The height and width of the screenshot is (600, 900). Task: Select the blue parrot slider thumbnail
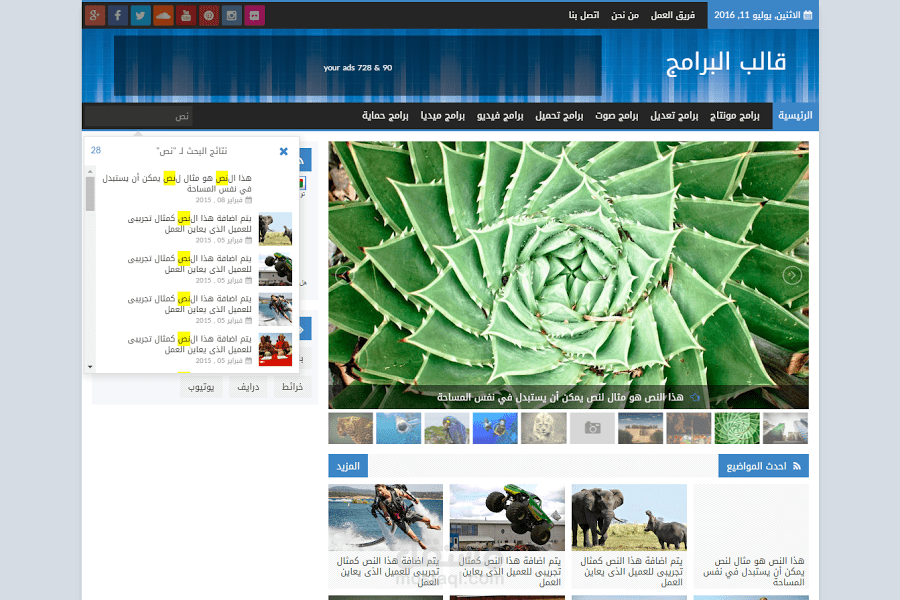[x=447, y=428]
